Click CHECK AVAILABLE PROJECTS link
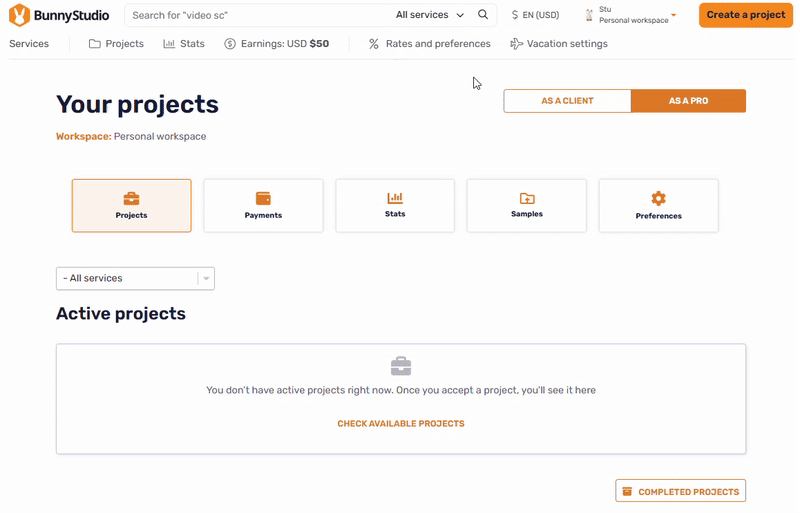The height and width of the screenshot is (513, 800). pyautogui.click(x=400, y=424)
